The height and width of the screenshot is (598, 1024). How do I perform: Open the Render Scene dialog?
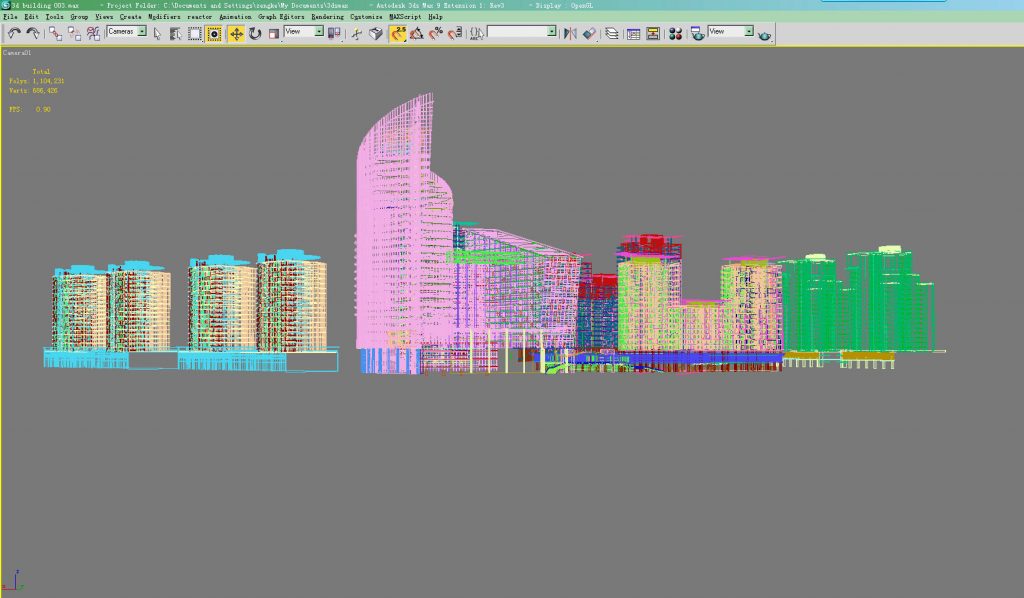coord(698,33)
